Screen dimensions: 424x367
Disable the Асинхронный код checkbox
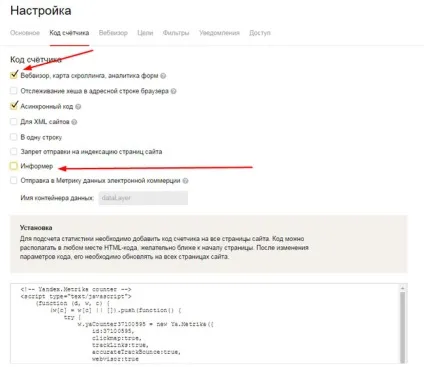pyautogui.click(x=14, y=106)
